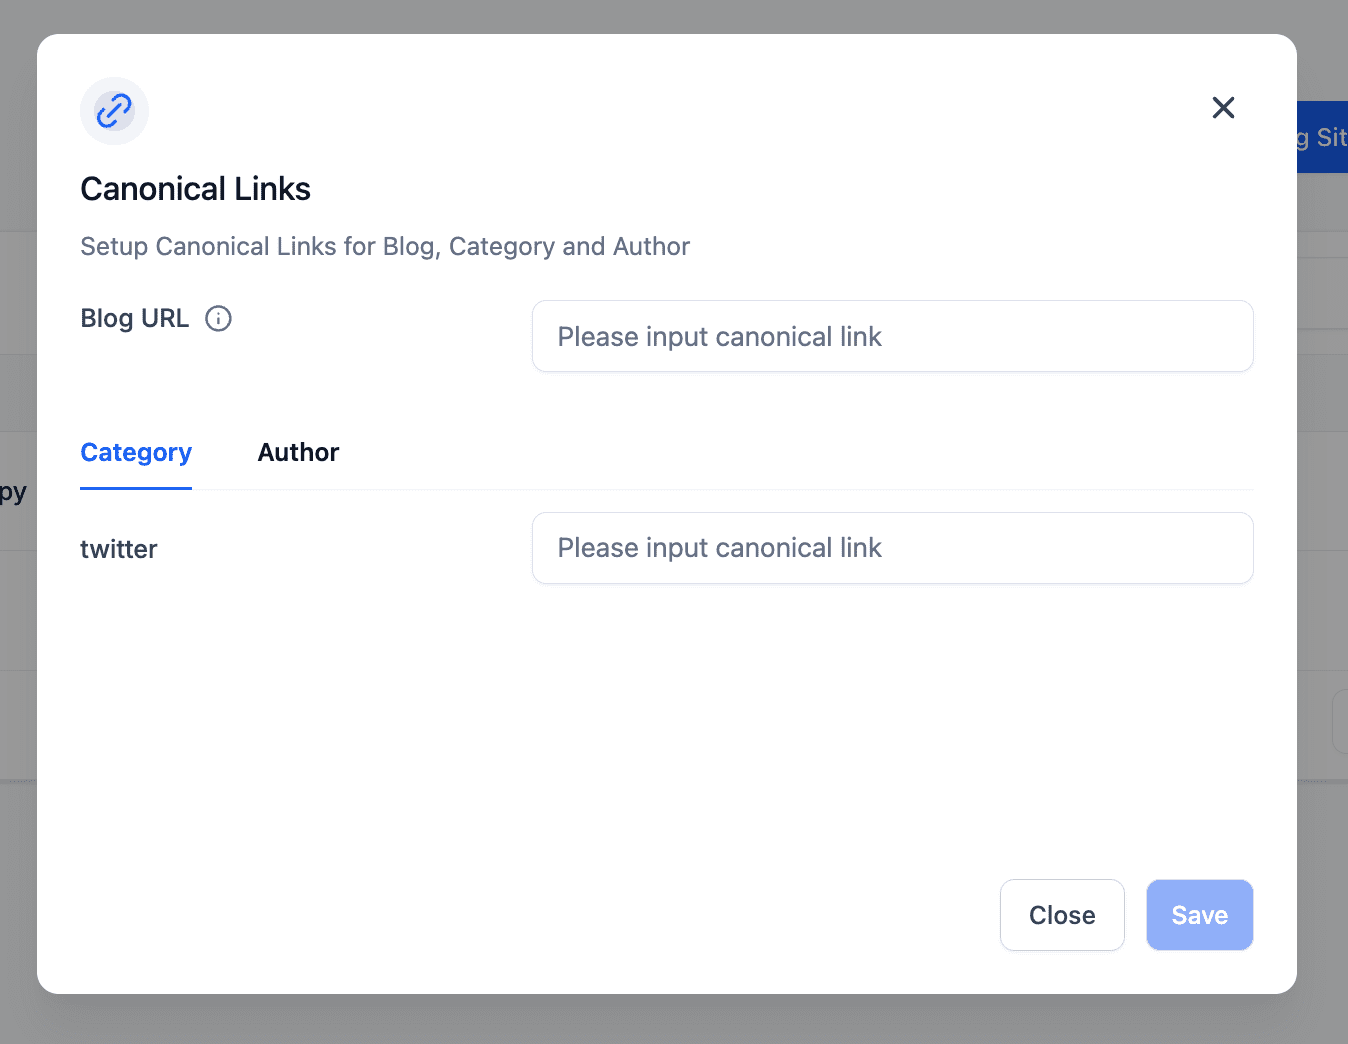Click the chain link icon above the title

tap(114, 111)
